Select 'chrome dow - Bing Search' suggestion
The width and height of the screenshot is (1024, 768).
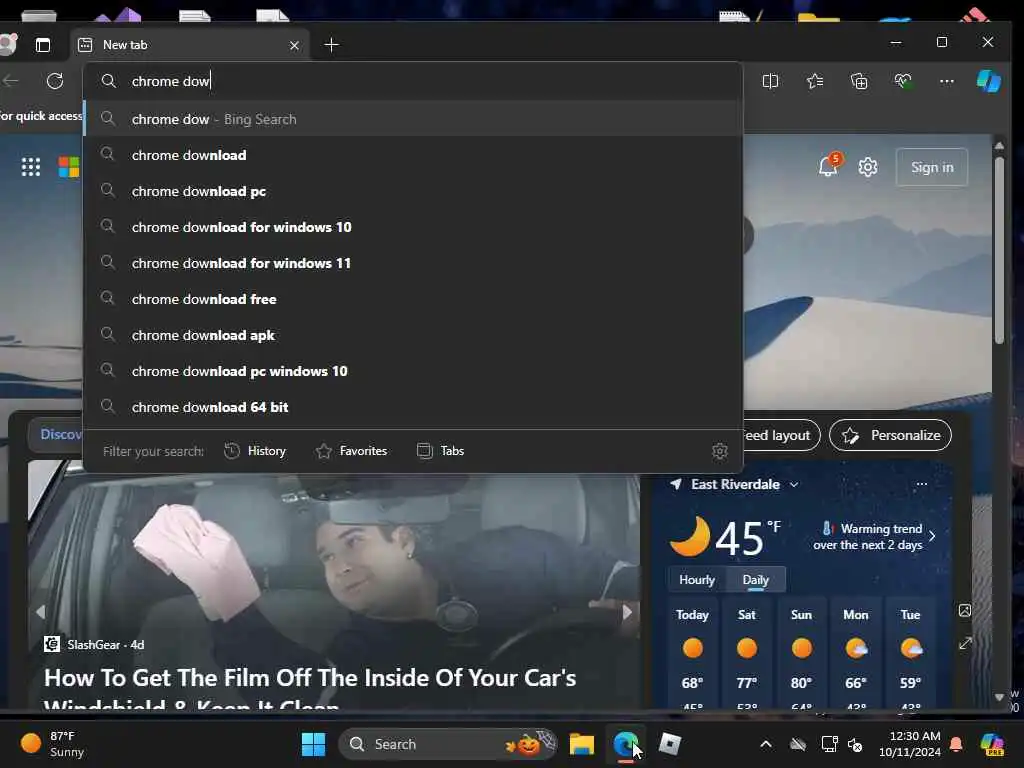pyautogui.click(x=413, y=119)
